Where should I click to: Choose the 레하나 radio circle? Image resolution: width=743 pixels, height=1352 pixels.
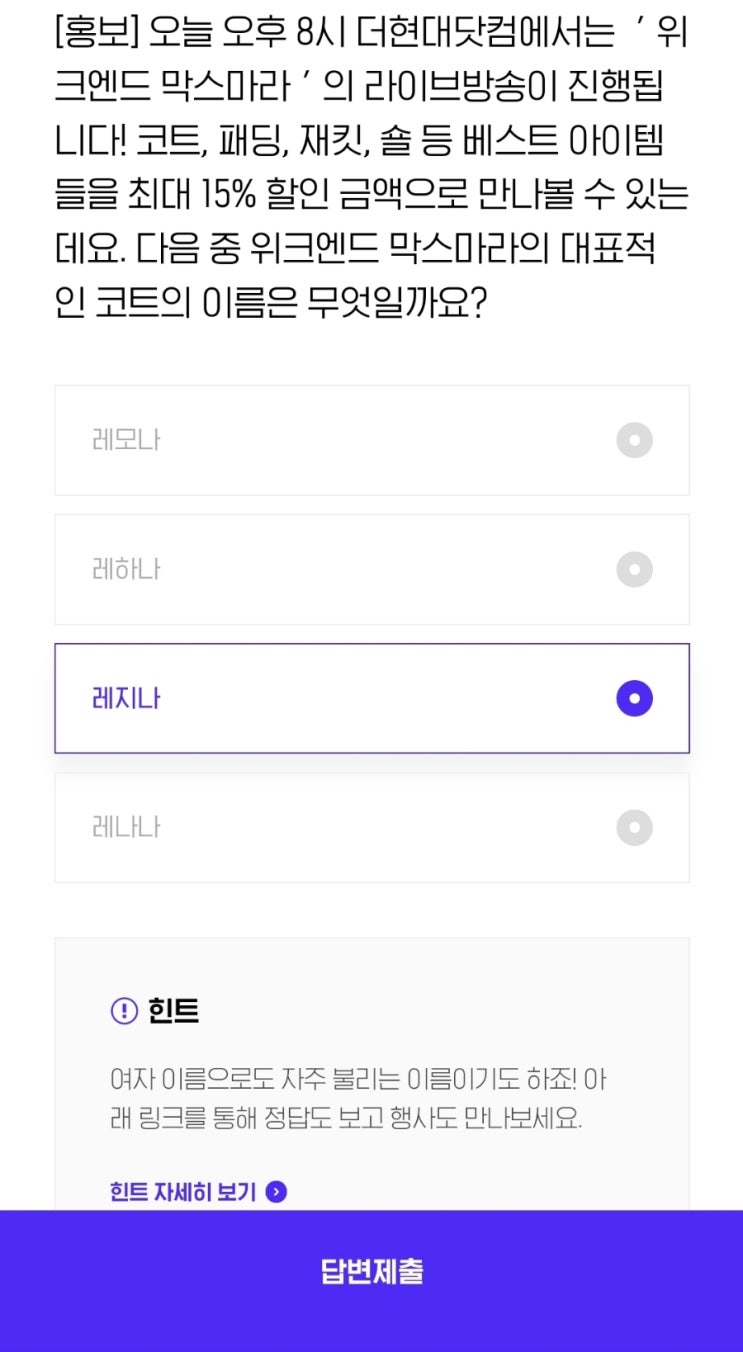click(634, 570)
